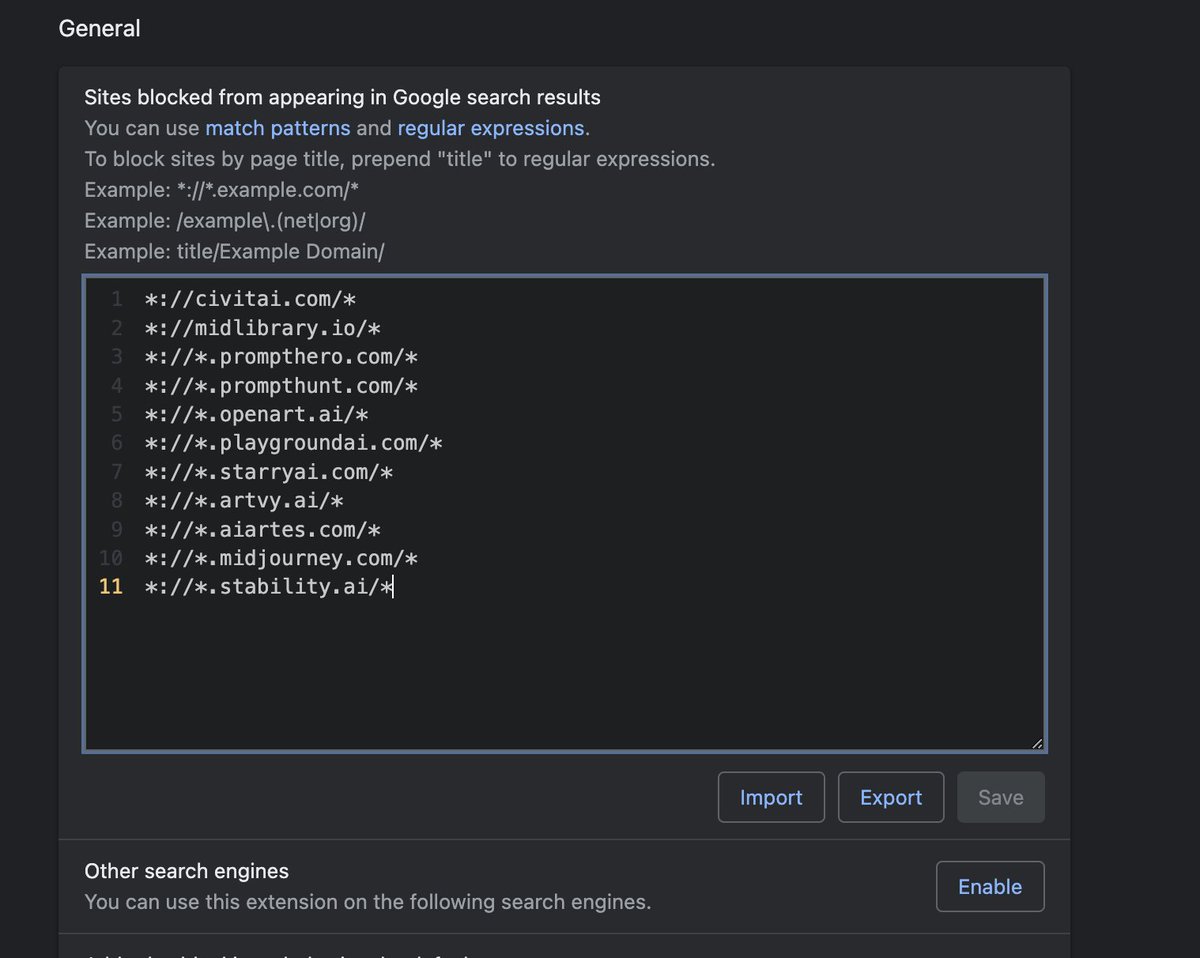This screenshot has width=1200, height=958.
Task: Click the starryai.com entry line
Action: pos(268,471)
